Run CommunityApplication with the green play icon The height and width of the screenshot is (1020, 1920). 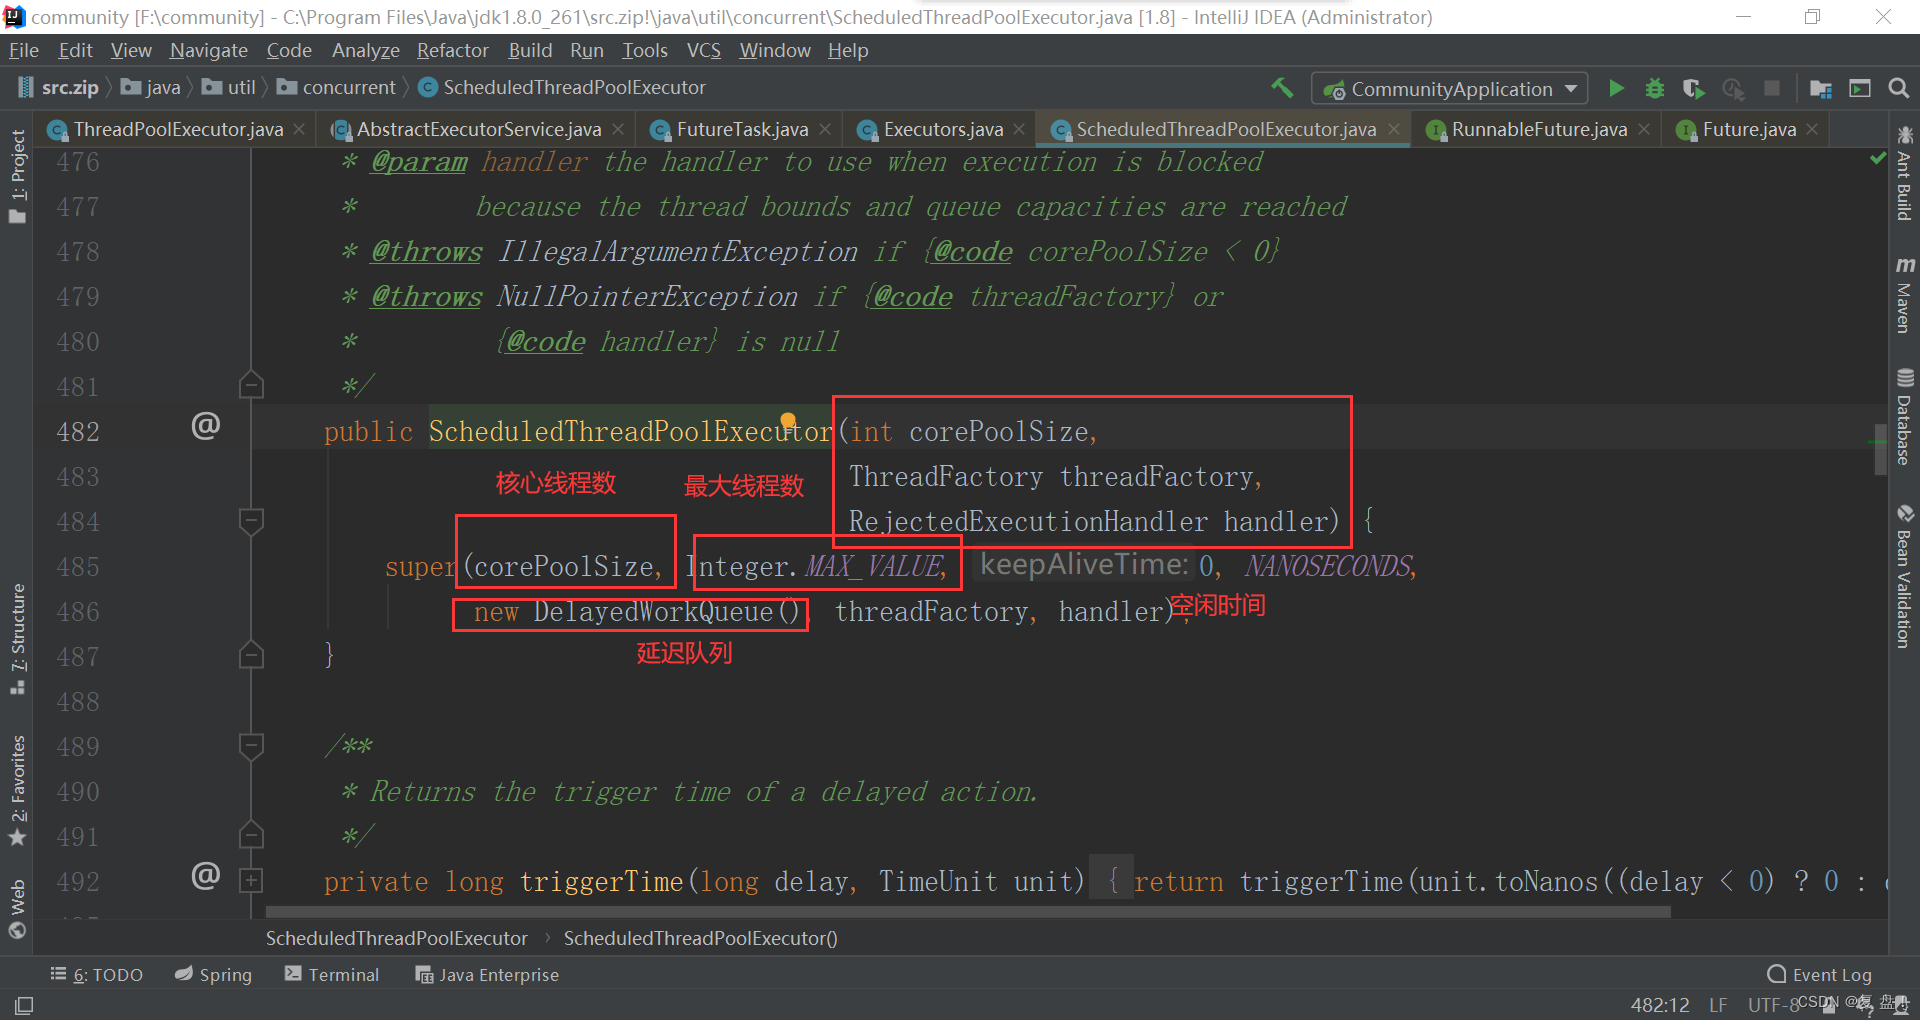1616,88
